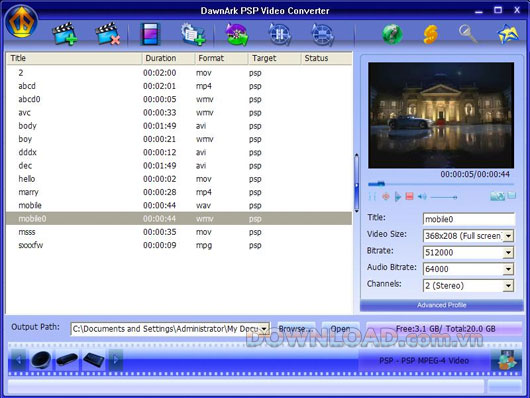Click the orange dollar sign purchase icon
Image resolution: width=530 pixels, height=398 pixels.
click(431, 34)
